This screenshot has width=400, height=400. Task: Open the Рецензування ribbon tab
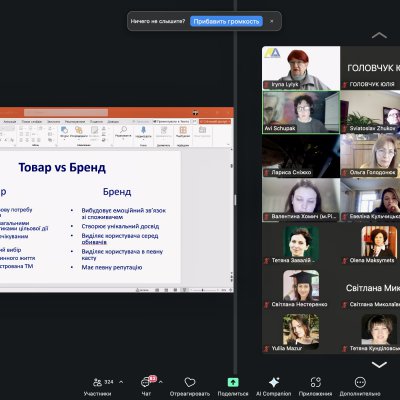[x=75, y=121]
